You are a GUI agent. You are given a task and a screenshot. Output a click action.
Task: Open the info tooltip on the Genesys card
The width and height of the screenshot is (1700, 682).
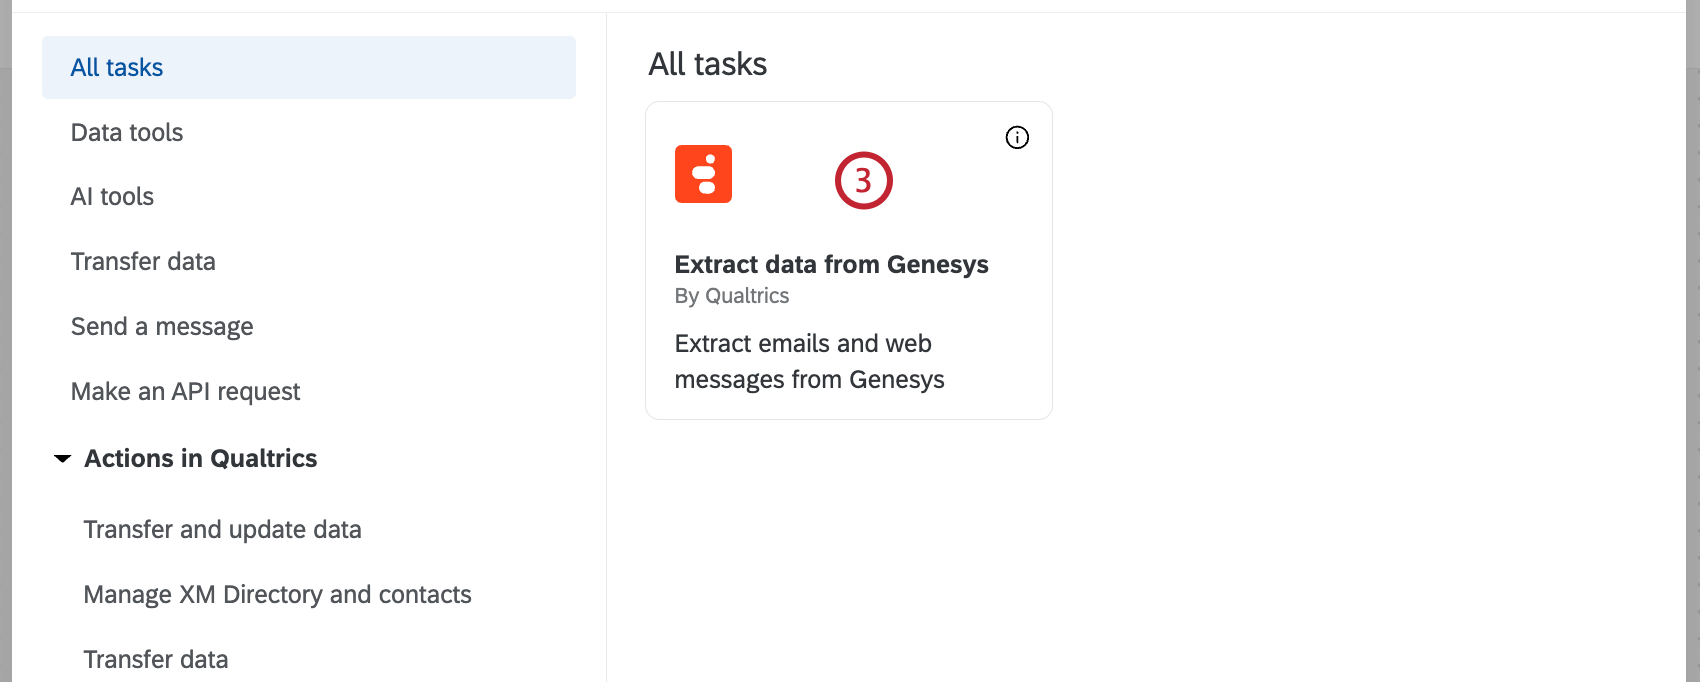[1016, 137]
